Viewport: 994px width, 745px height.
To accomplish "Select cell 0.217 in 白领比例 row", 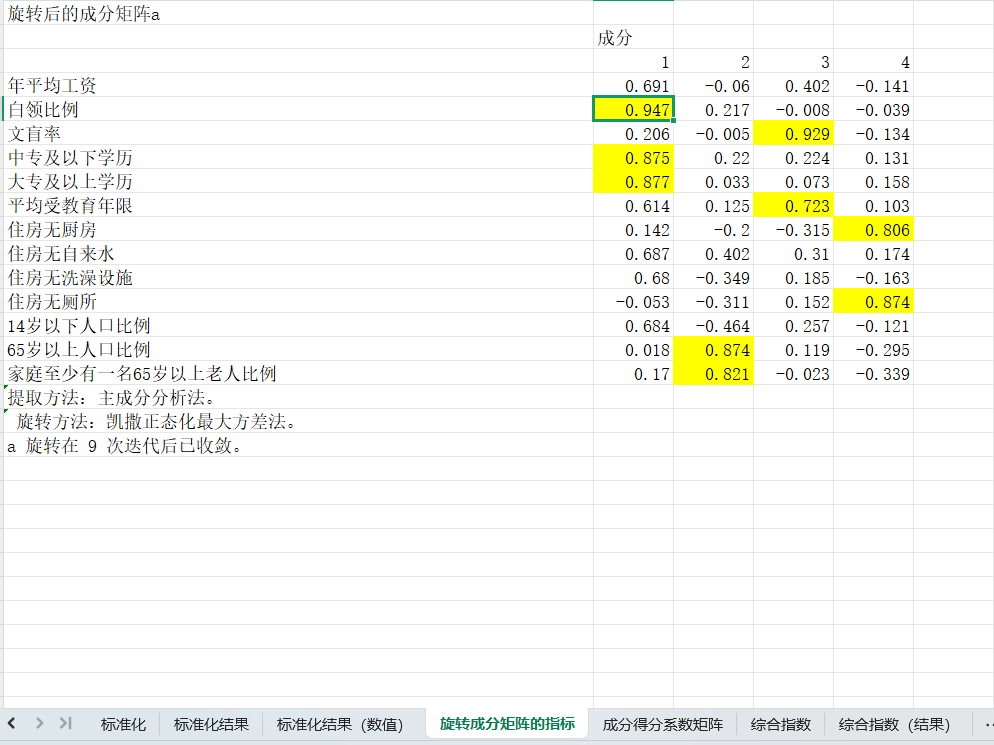I will [713, 110].
